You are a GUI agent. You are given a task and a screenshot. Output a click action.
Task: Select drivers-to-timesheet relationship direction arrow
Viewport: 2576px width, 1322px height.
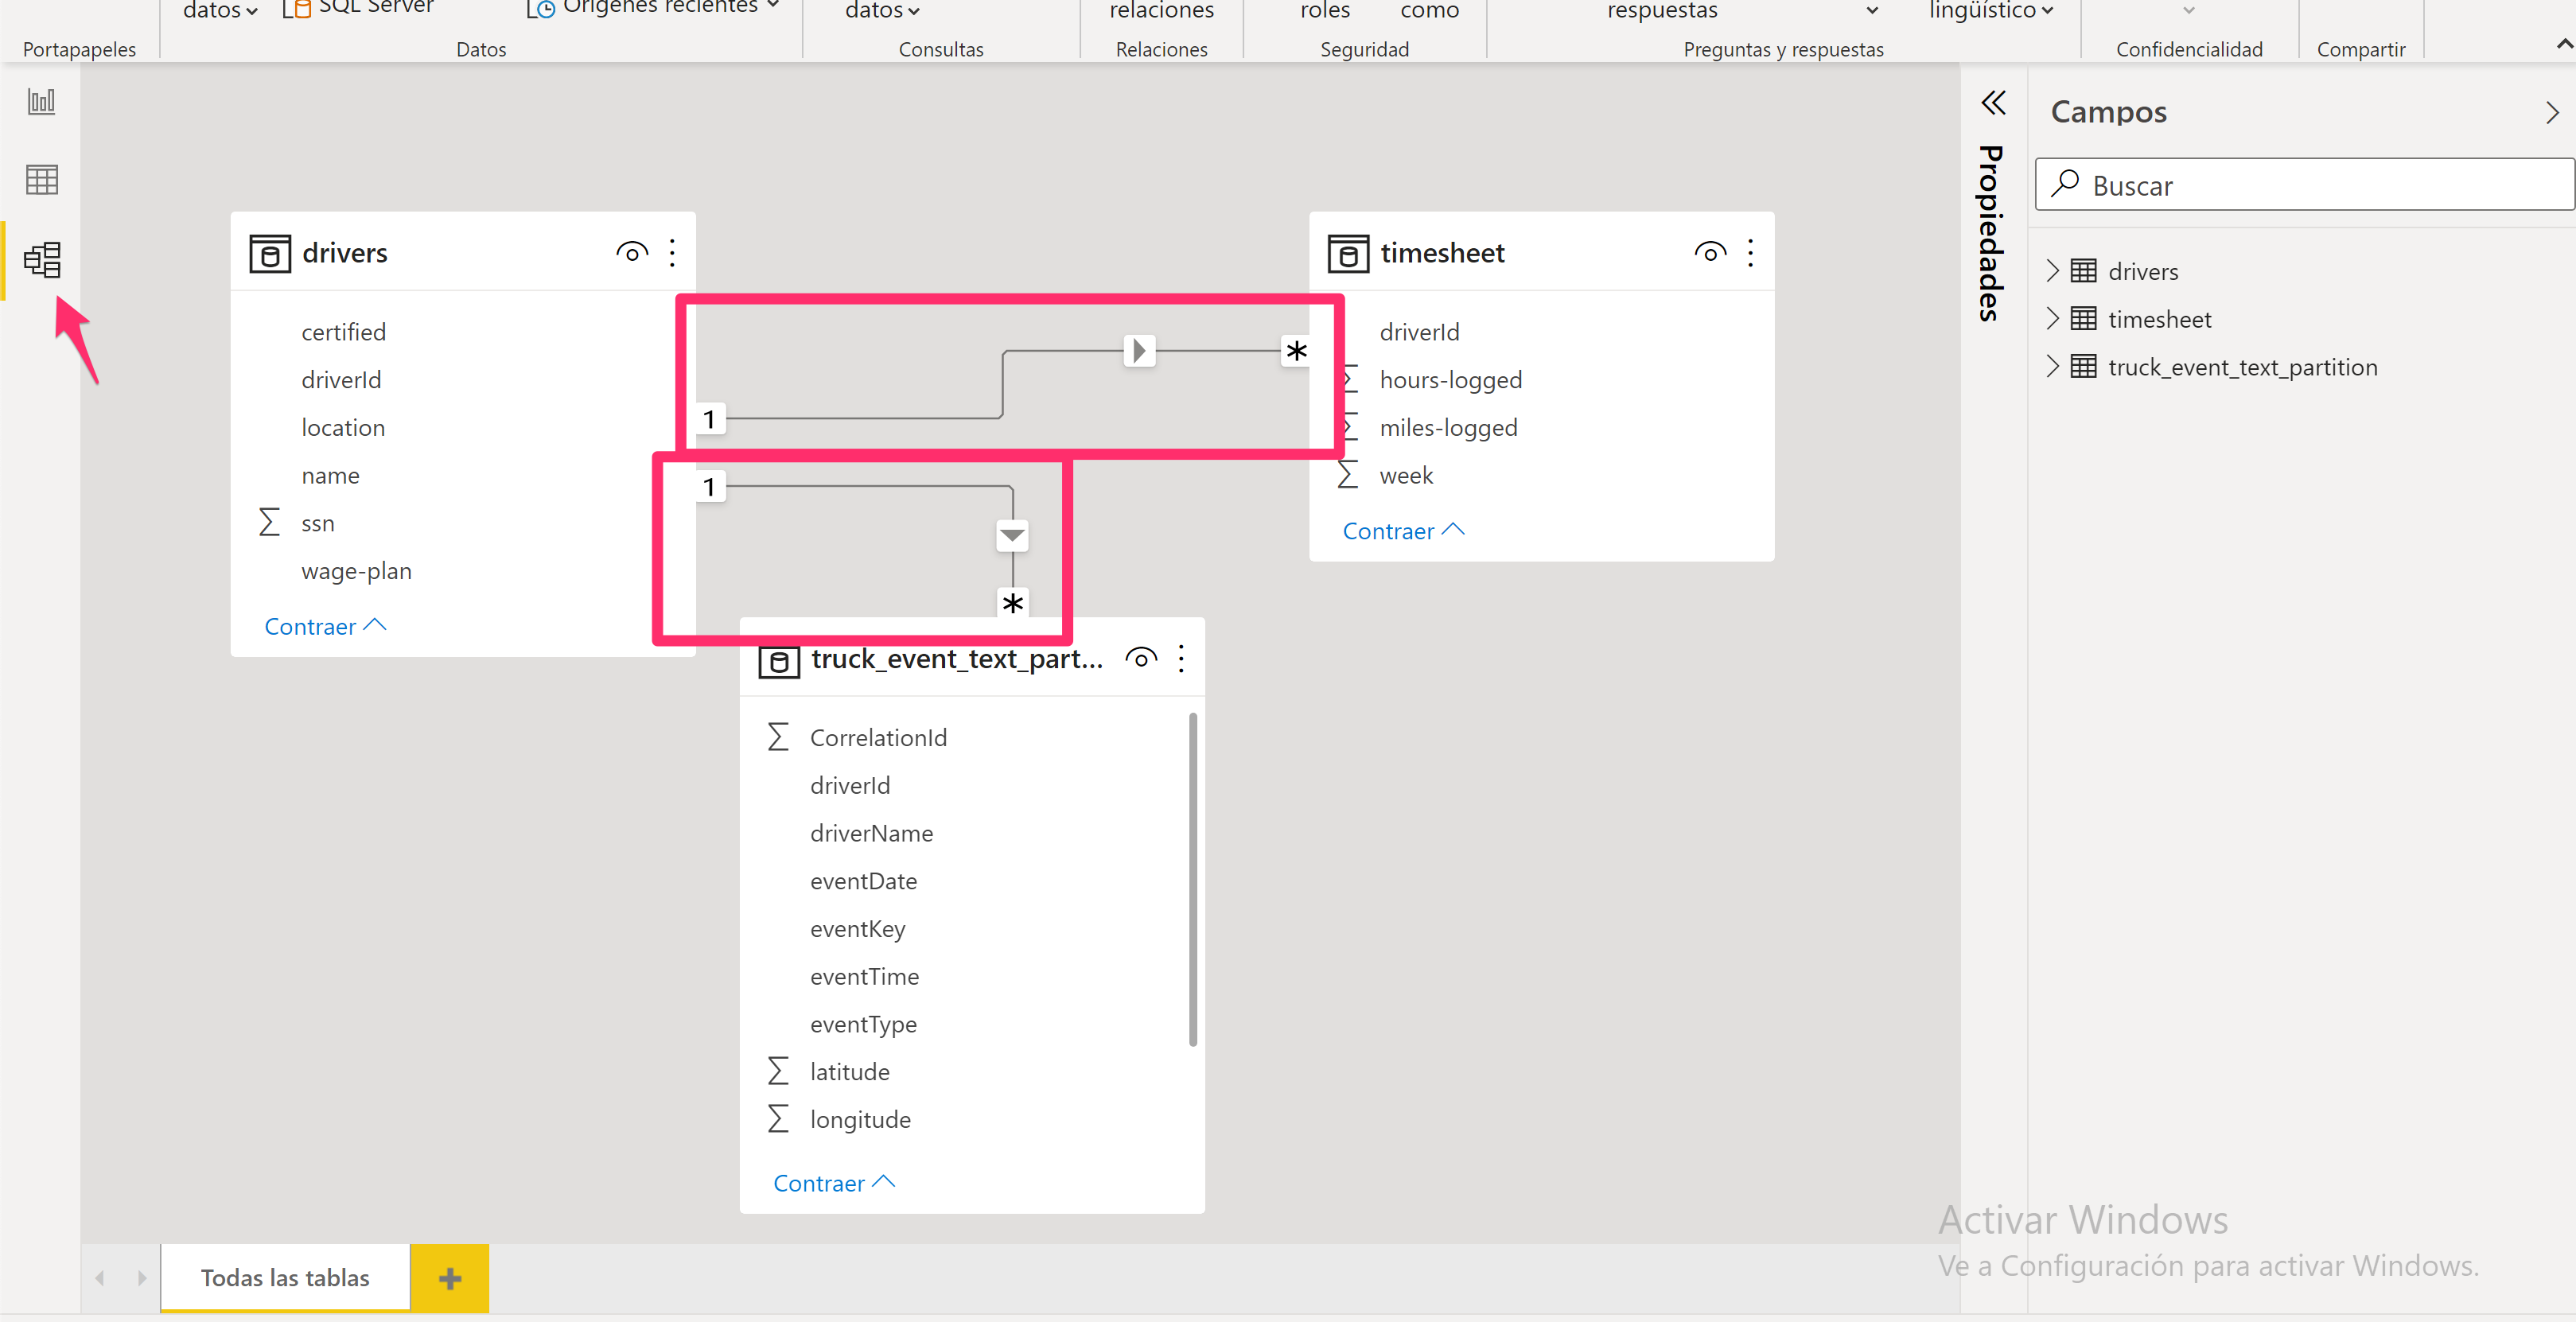(x=1139, y=351)
